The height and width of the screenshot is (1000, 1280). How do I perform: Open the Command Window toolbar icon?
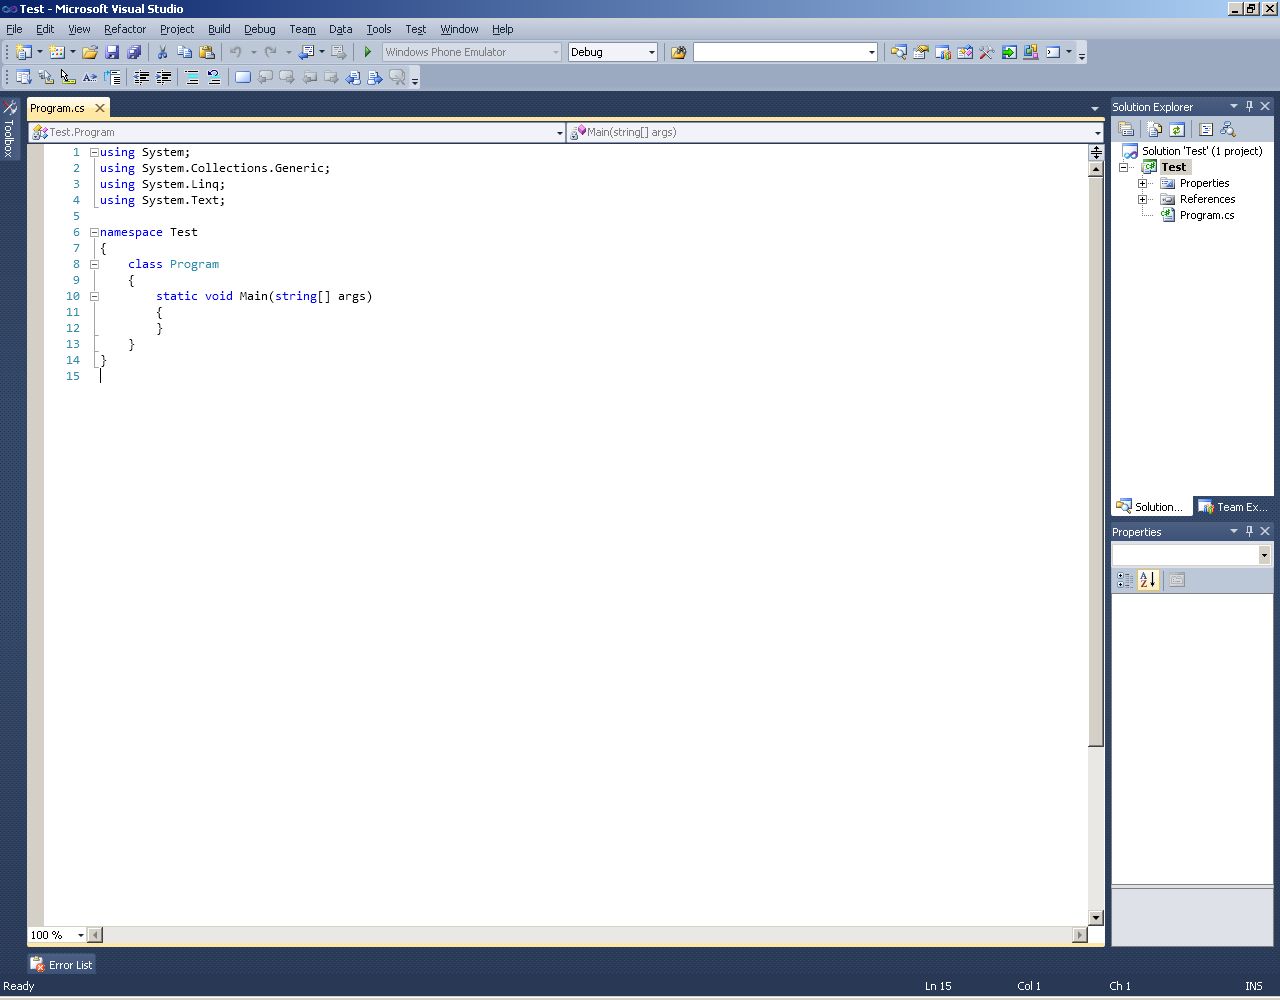pos(1053,52)
